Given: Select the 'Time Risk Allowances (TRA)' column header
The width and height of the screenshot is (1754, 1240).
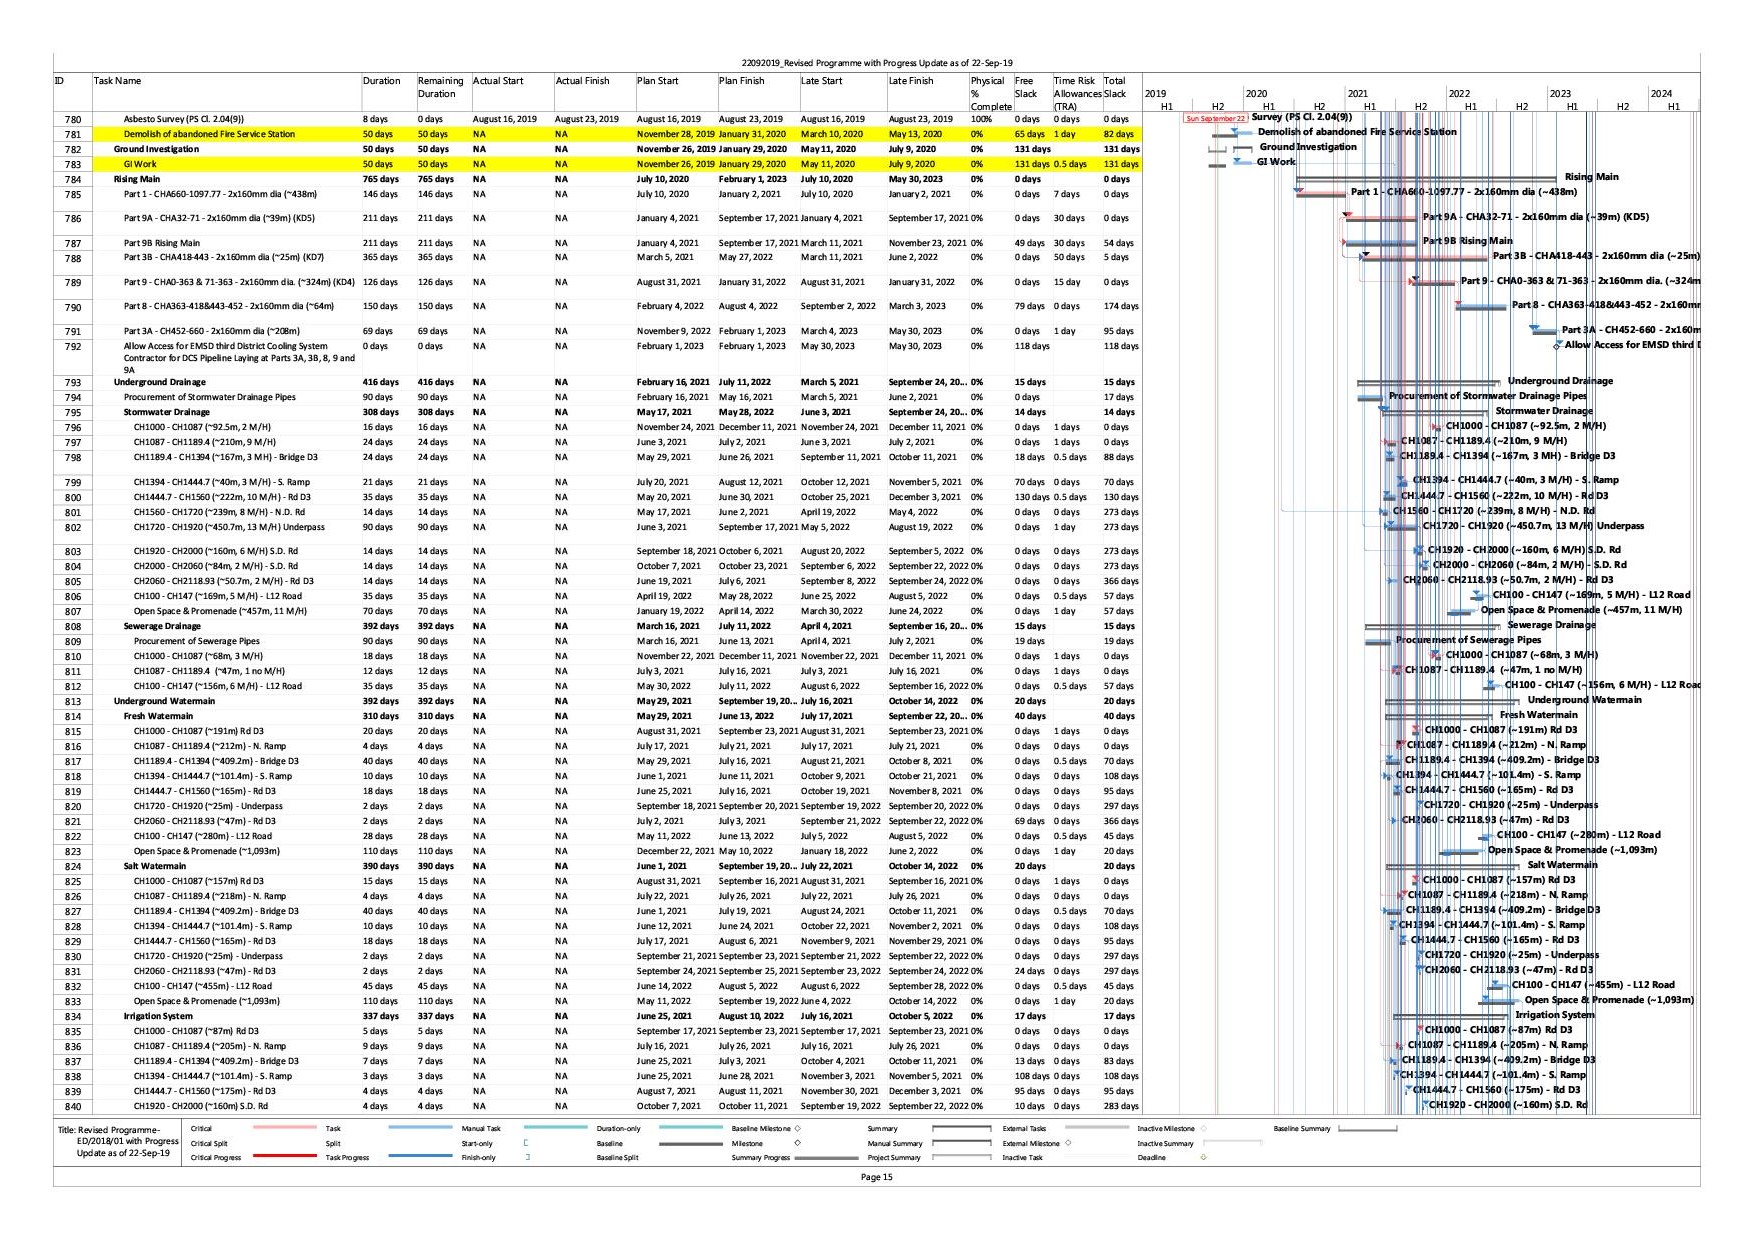Looking at the screenshot, I should pyautogui.click(x=1076, y=93).
